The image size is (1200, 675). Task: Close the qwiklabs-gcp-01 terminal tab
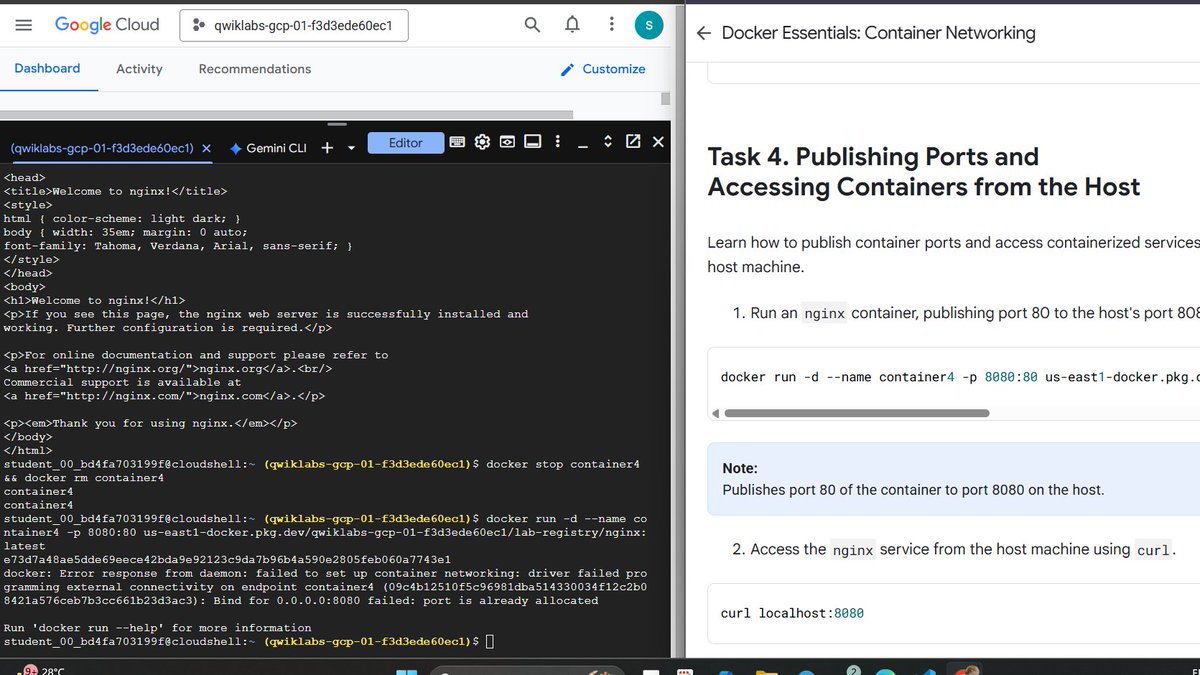[x=206, y=148]
